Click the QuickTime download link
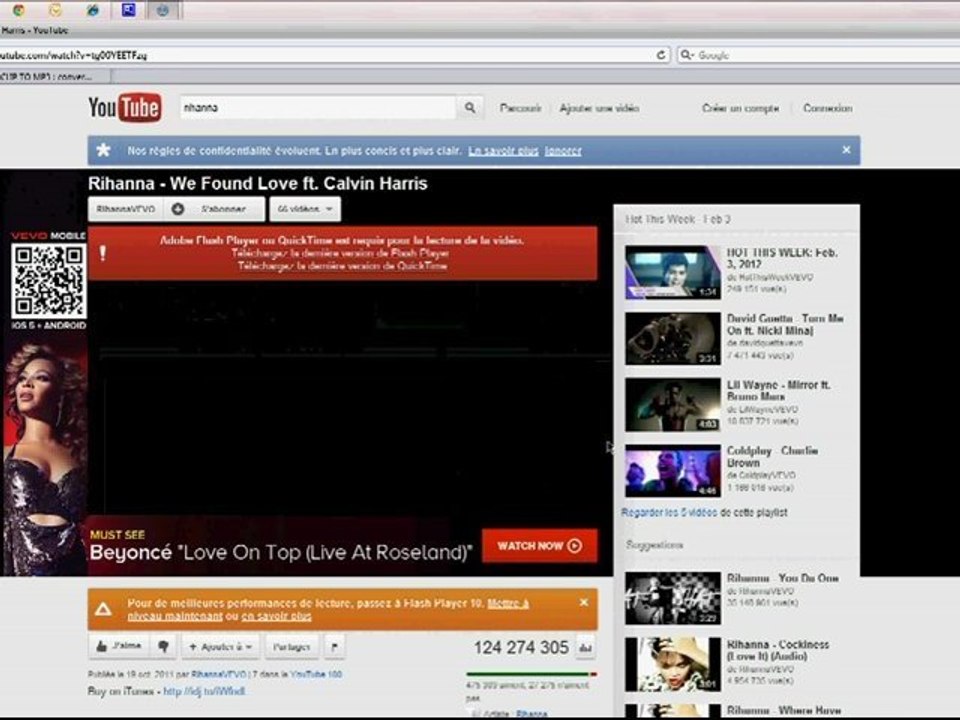The image size is (960, 720). point(342,266)
